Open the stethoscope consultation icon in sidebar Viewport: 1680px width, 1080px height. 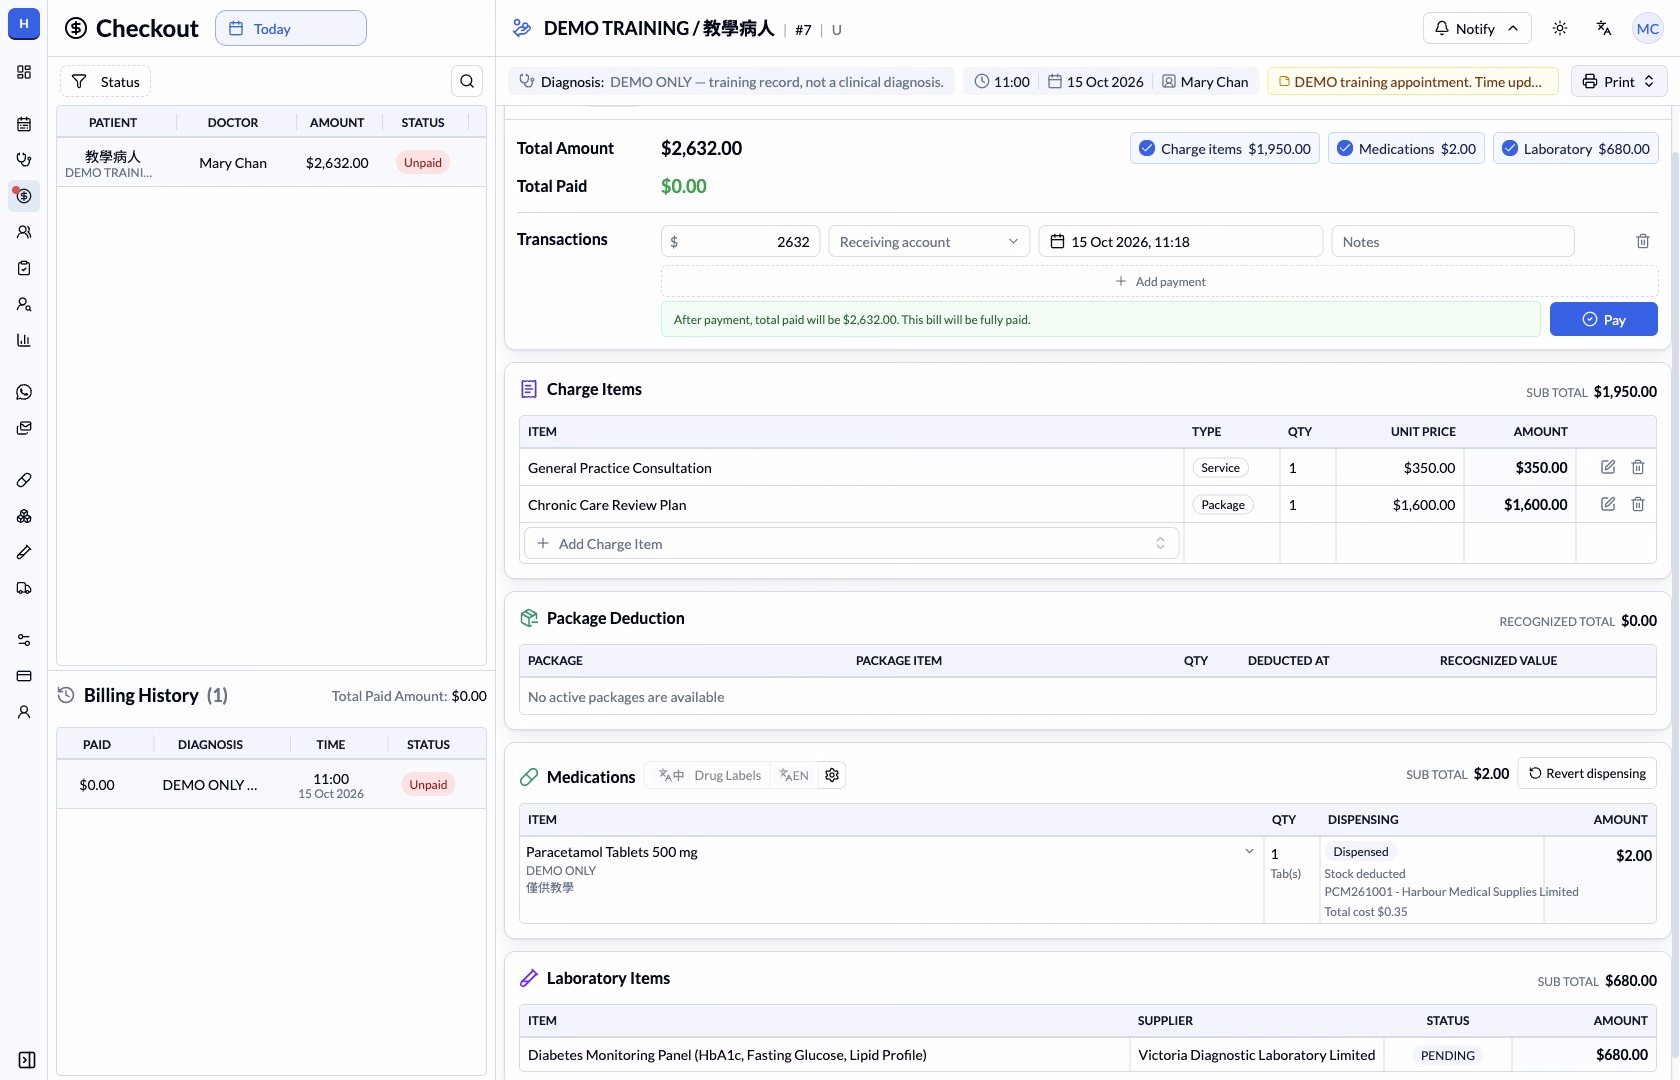[x=24, y=160]
